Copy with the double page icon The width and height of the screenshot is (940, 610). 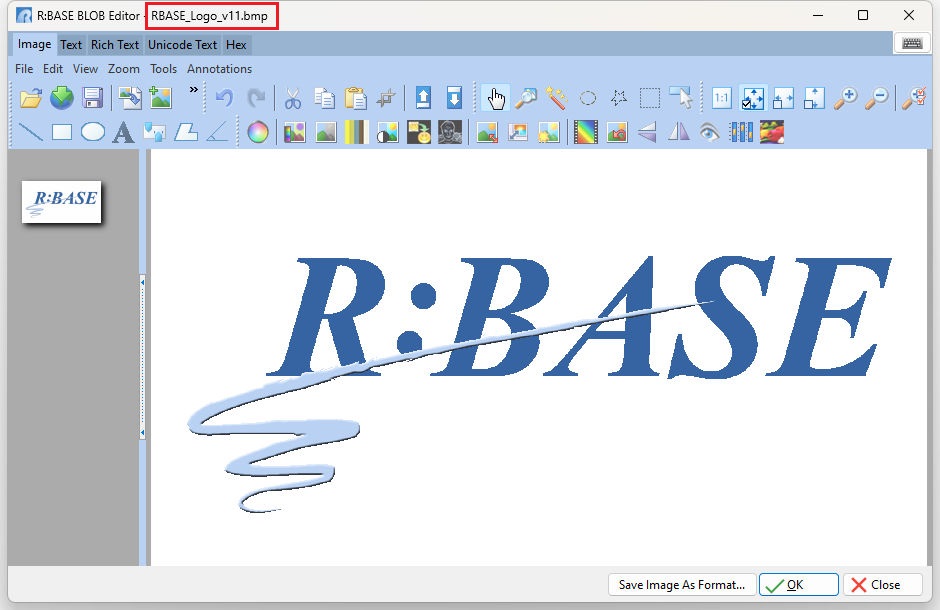click(324, 98)
